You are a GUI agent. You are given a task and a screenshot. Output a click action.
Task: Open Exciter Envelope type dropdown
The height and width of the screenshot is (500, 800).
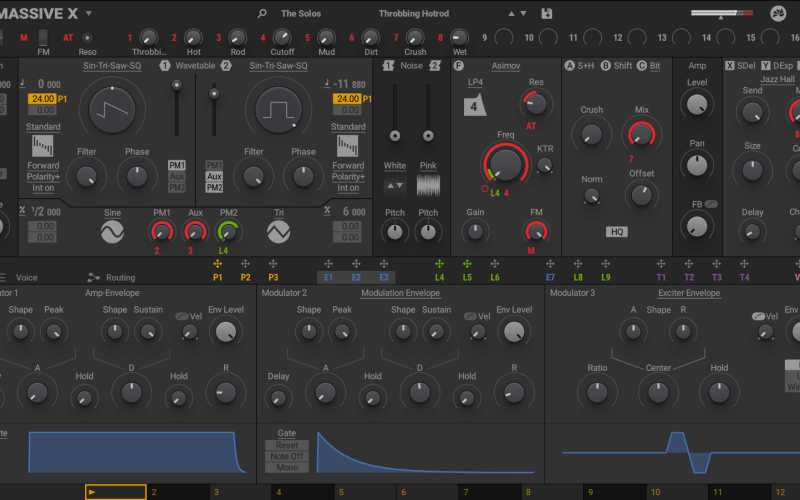coord(689,293)
